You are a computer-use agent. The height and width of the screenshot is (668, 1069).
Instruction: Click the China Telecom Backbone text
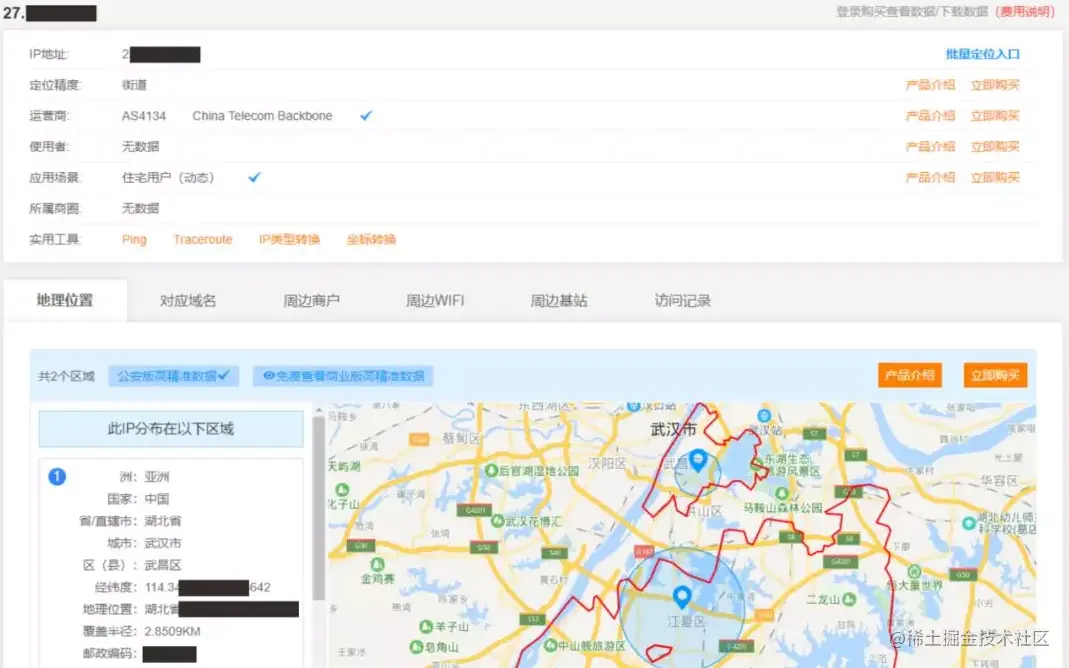pos(262,116)
